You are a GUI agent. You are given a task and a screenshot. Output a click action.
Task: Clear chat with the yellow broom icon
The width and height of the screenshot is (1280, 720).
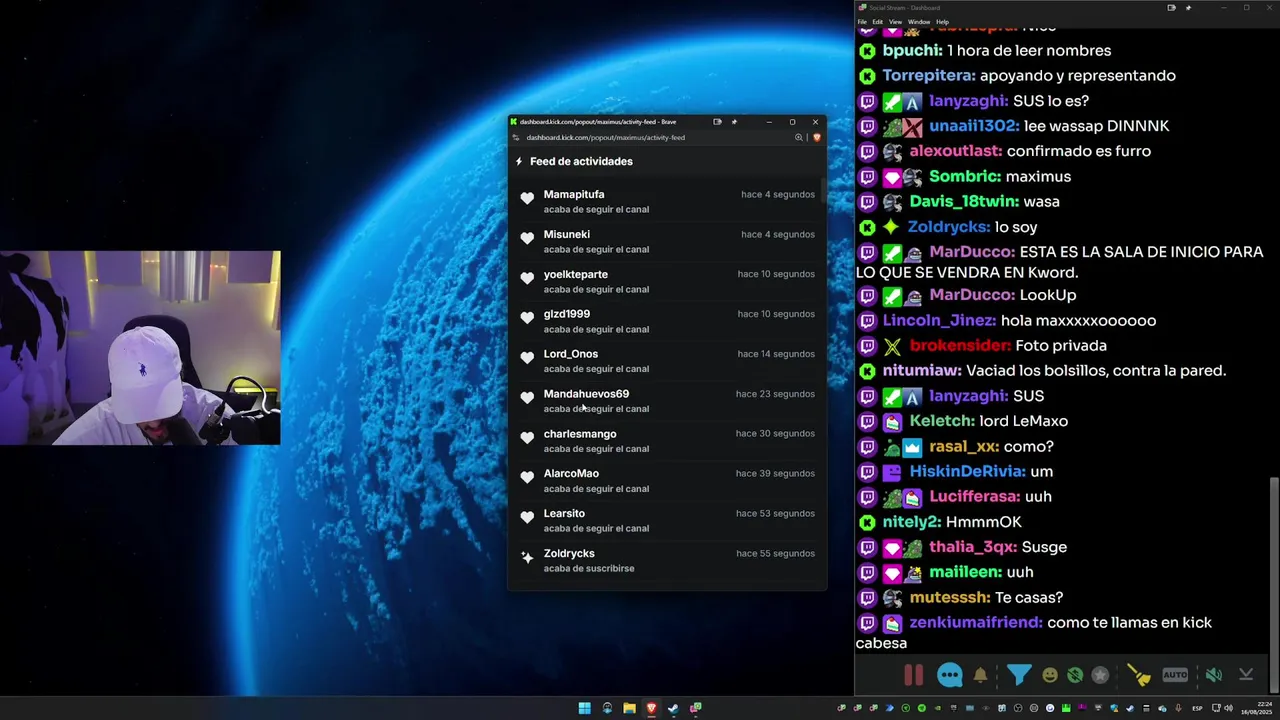[x=1138, y=675]
